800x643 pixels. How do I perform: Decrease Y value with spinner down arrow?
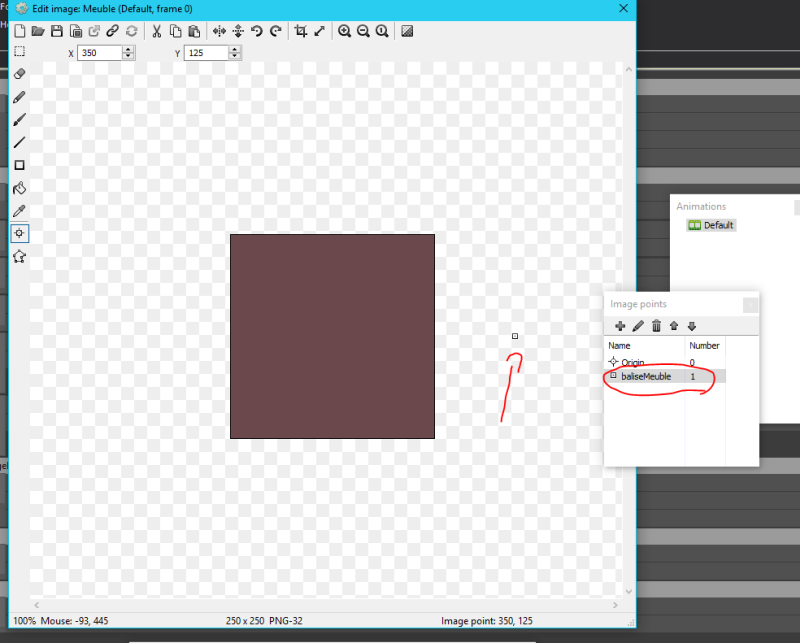[235, 56]
